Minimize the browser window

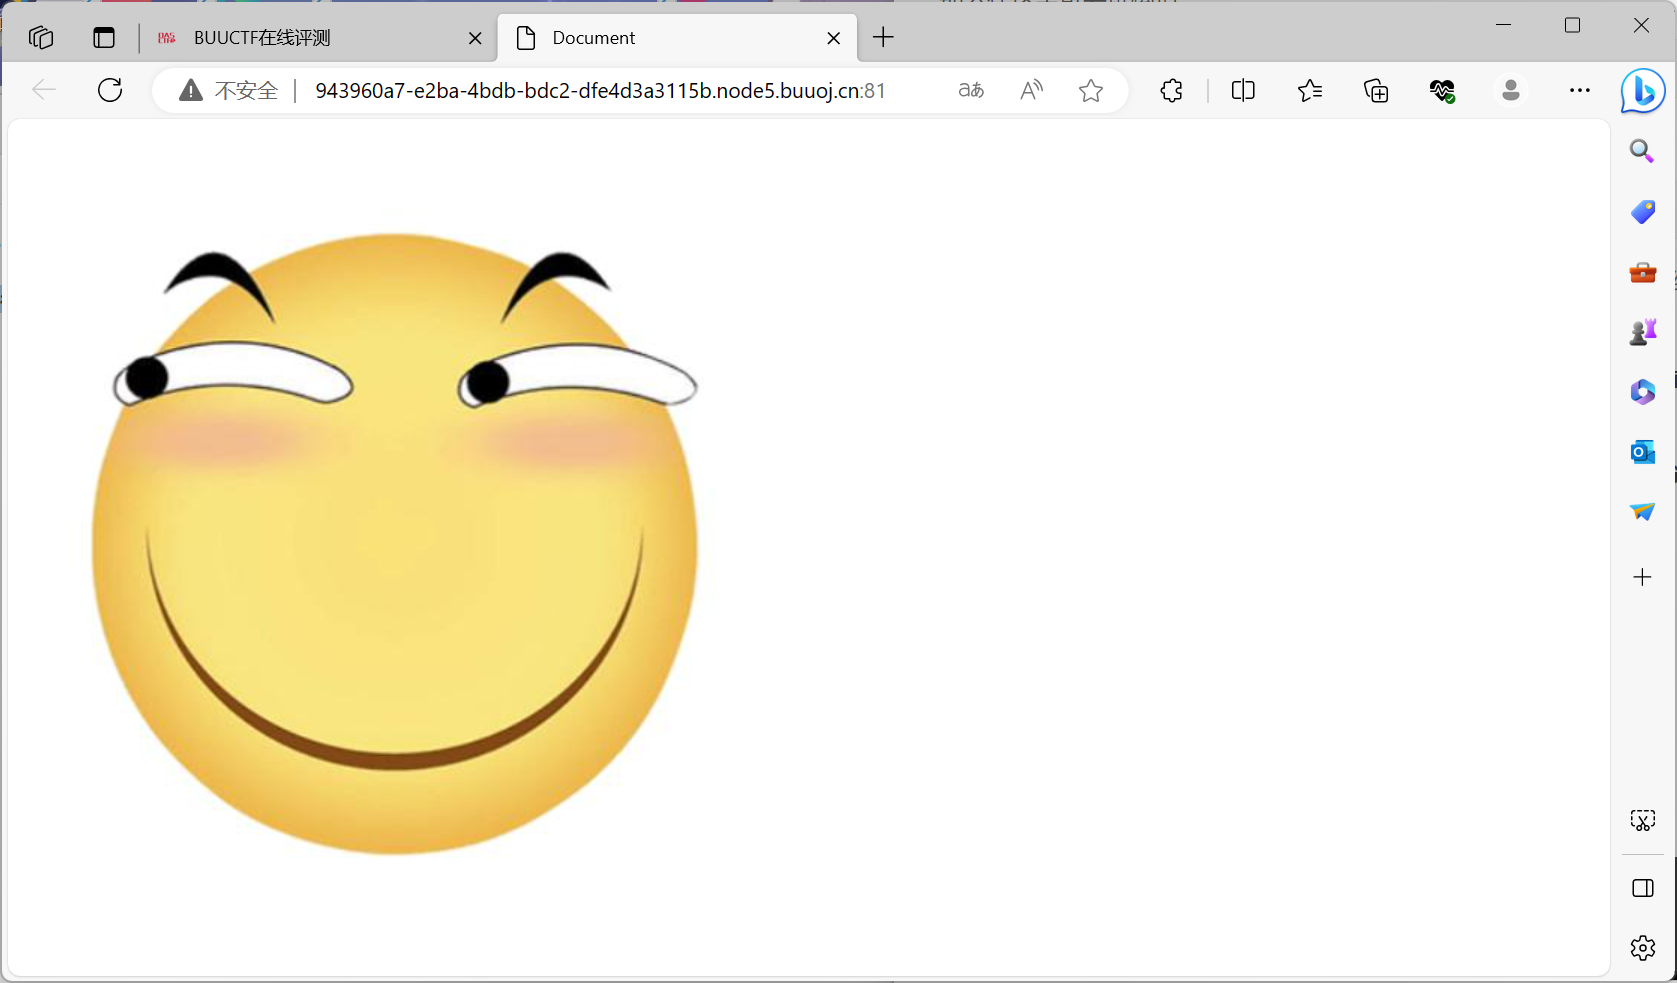pos(1503,25)
